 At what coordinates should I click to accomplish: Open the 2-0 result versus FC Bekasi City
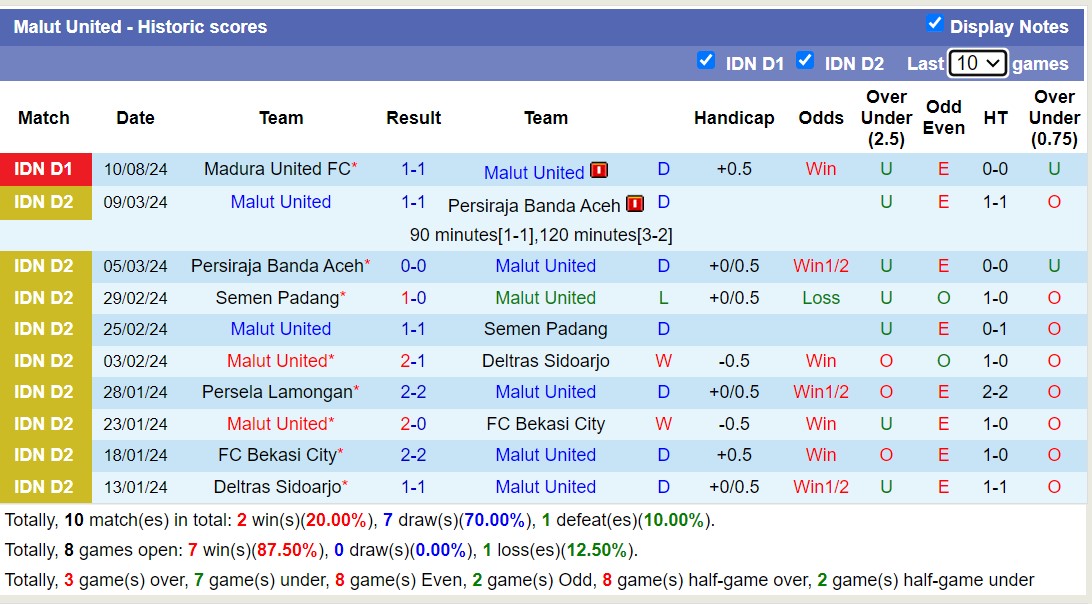(x=414, y=424)
